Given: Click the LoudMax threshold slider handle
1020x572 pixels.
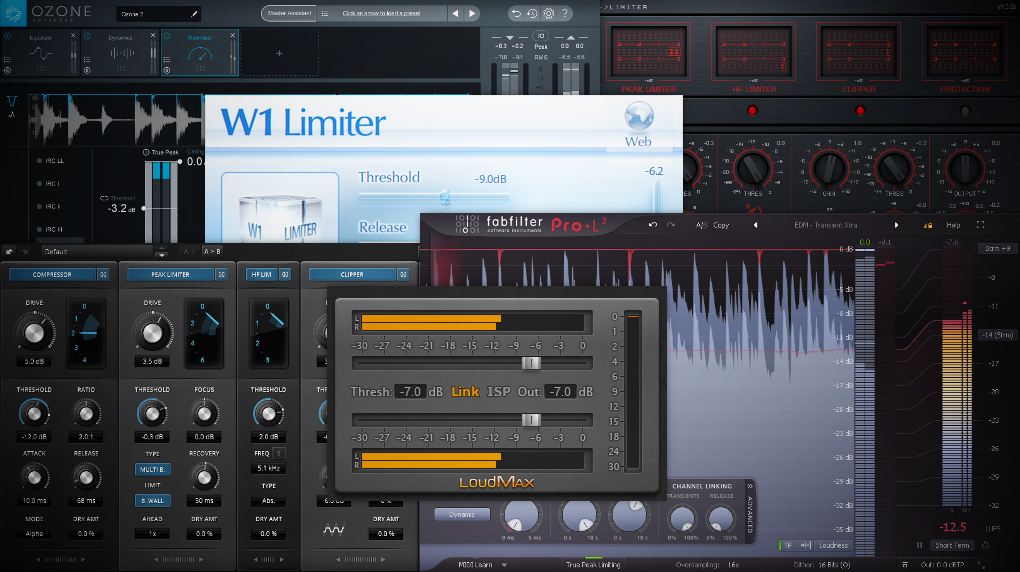Looking at the screenshot, I should point(531,363).
